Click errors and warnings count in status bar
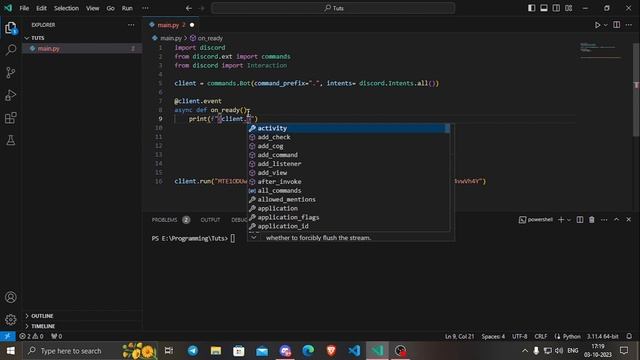This screenshot has width=640, height=360. tap(31, 336)
